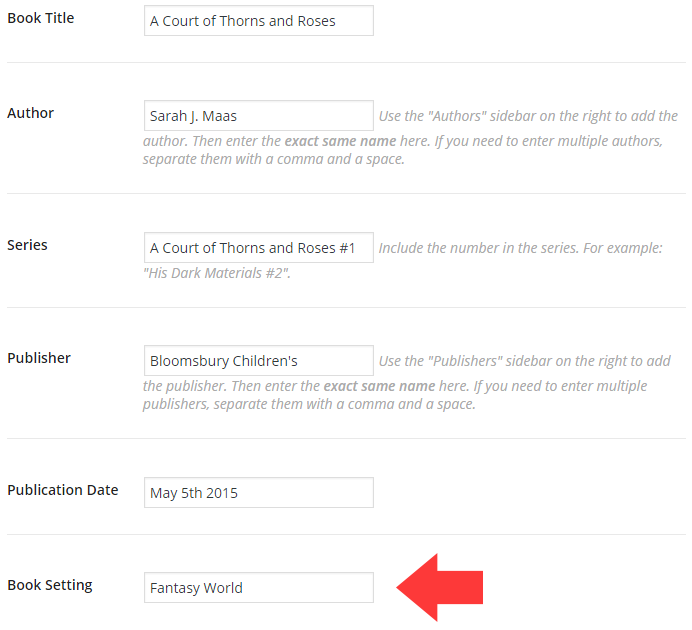Viewport: 692px width, 630px height.
Task: Click the "Book Setting" label
Action: pyautogui.click(x=50, y=585)
